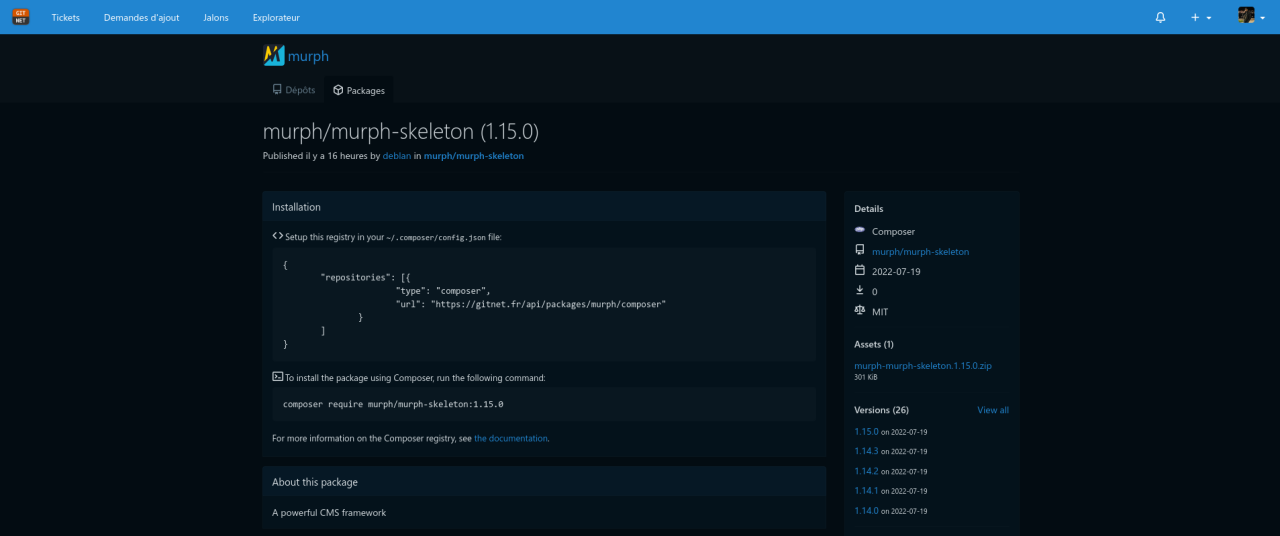
Task: Click the package title murph/murph-skeleton (1.15.0)
Action: pos(401,131)
